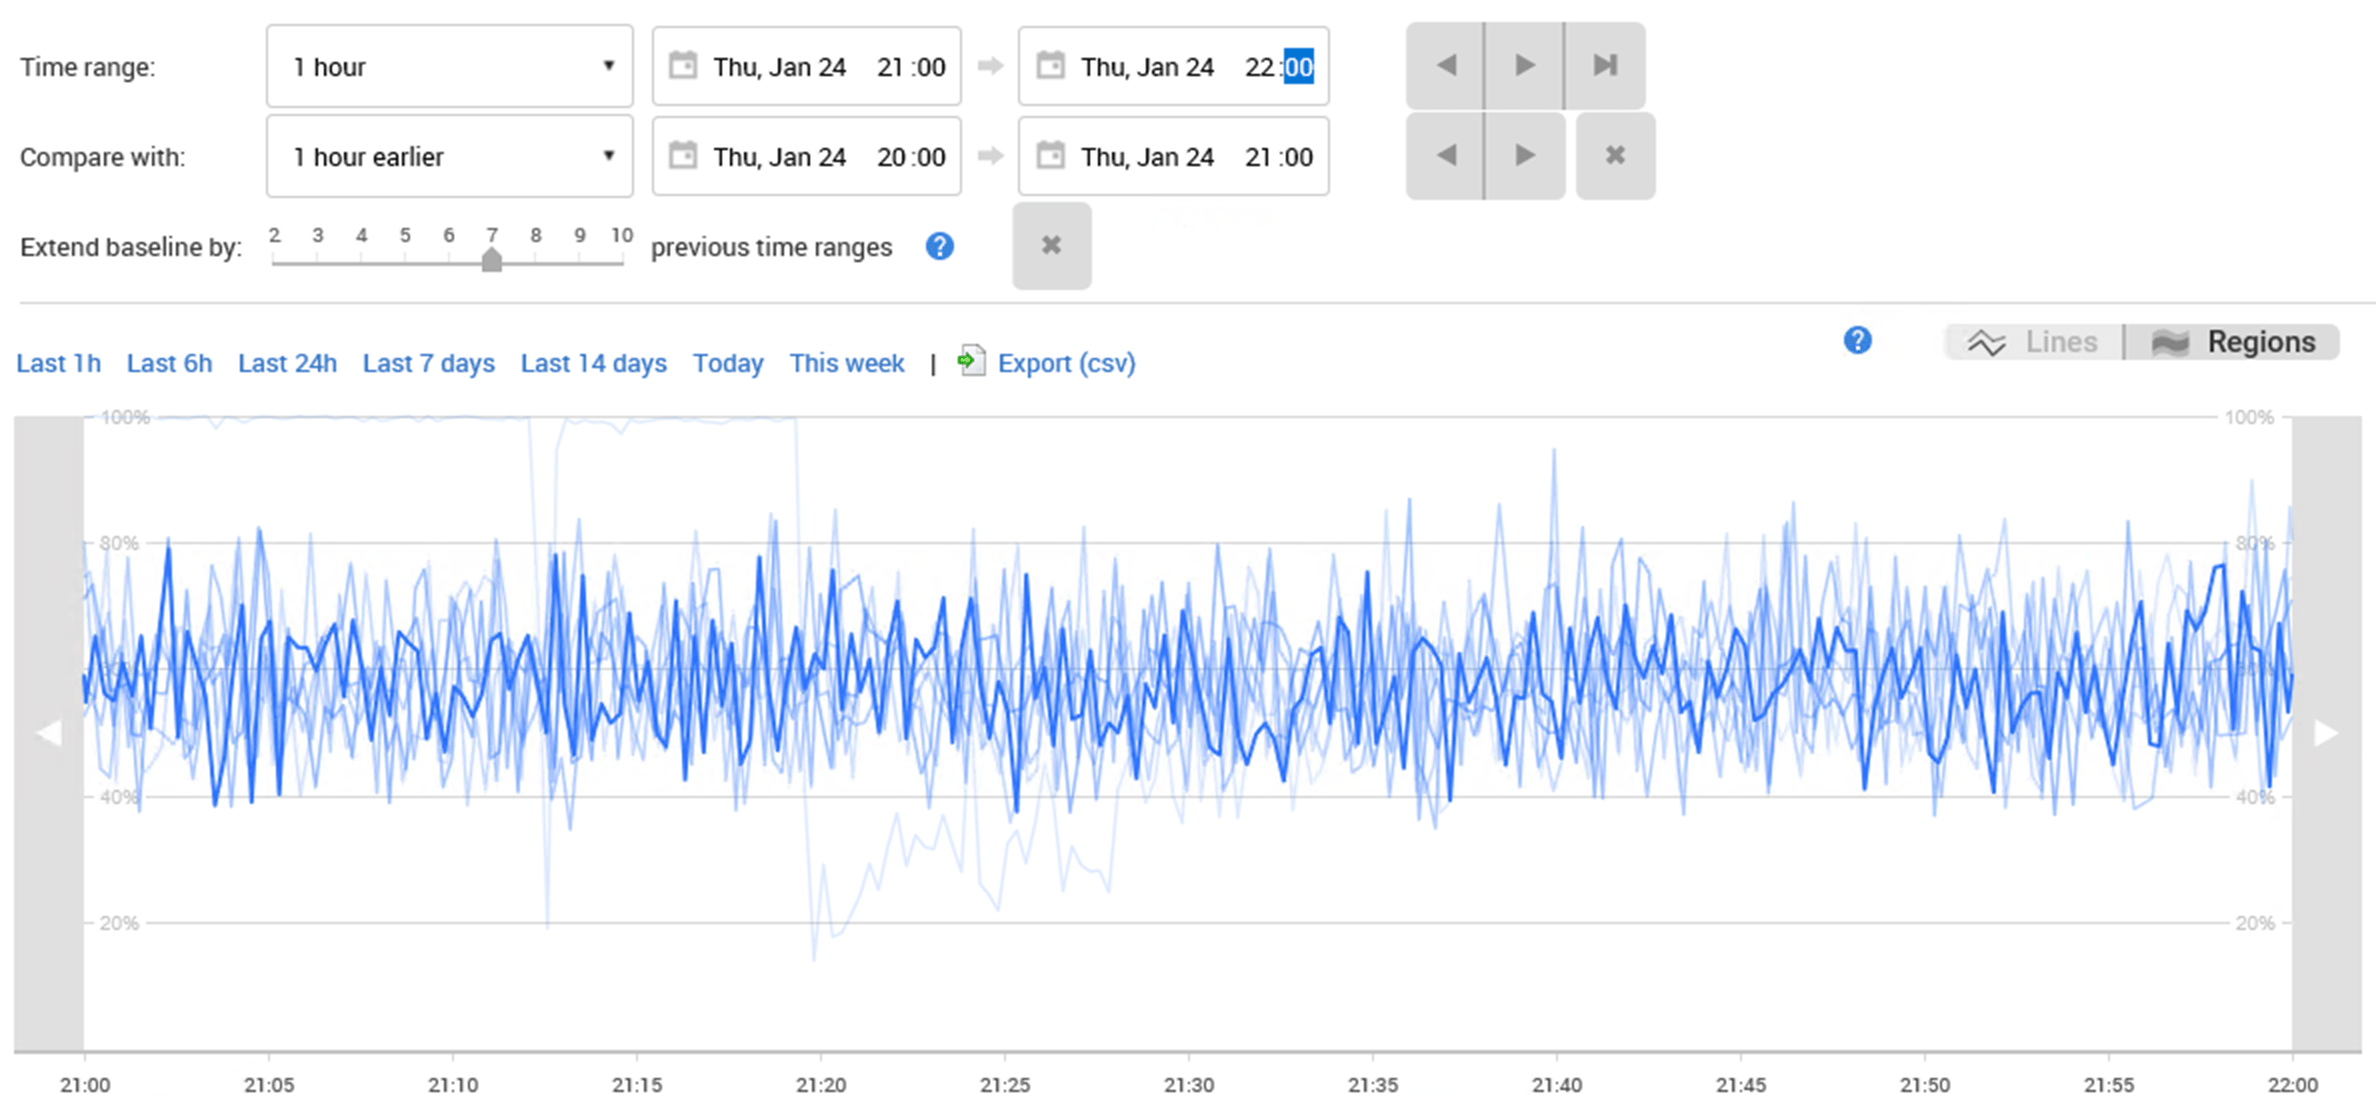2376x1100 pixels.
Task: Click the calendar icon next to Thu, Jan 24 22:00
Action: tap(1051, 66)
